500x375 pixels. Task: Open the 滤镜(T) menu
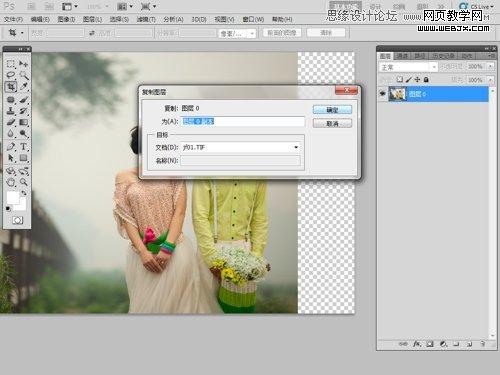click(146, 19)
